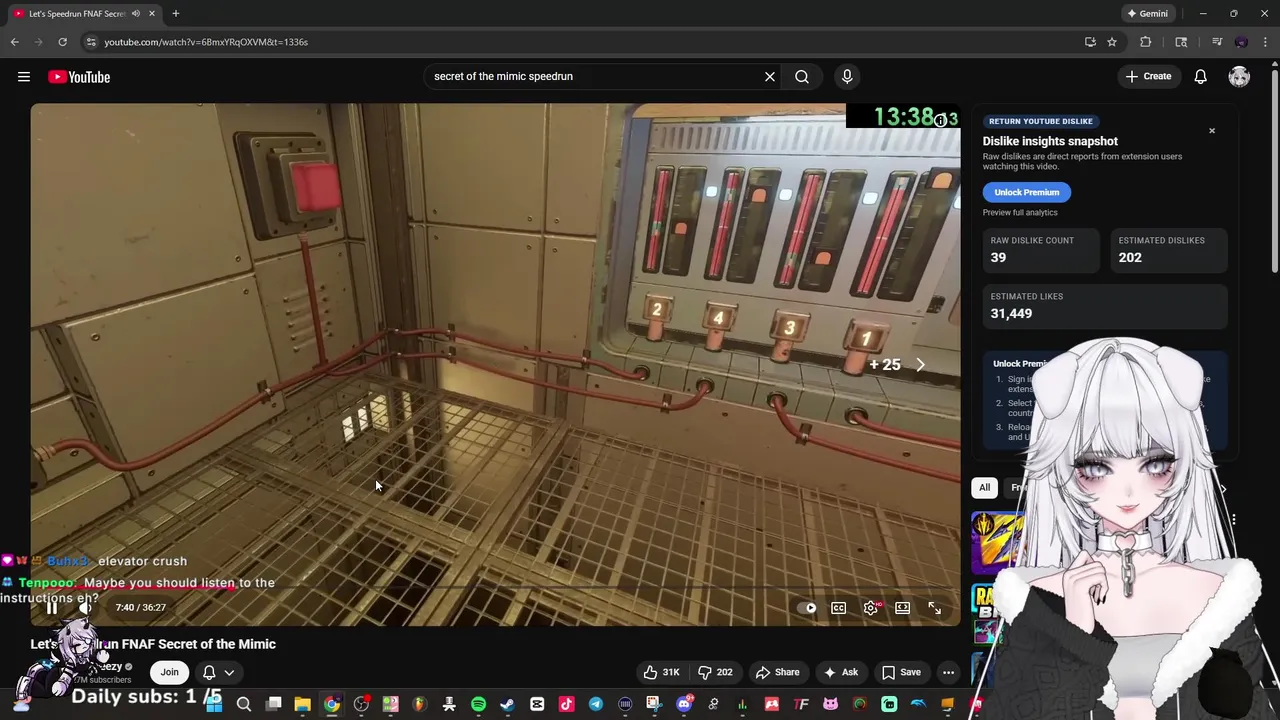Dislike the video showing 202
Viewport: 1280px width, 720px height.
[x=715, y=672]
